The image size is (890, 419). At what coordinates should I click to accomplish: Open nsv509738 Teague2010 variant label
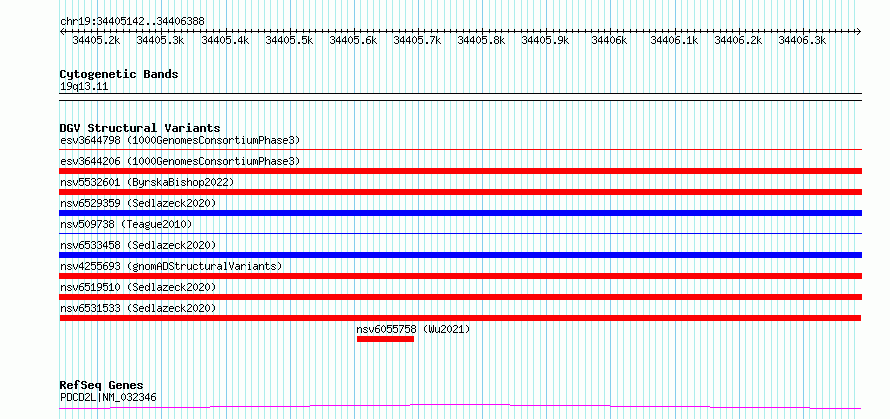coord(126,224)
